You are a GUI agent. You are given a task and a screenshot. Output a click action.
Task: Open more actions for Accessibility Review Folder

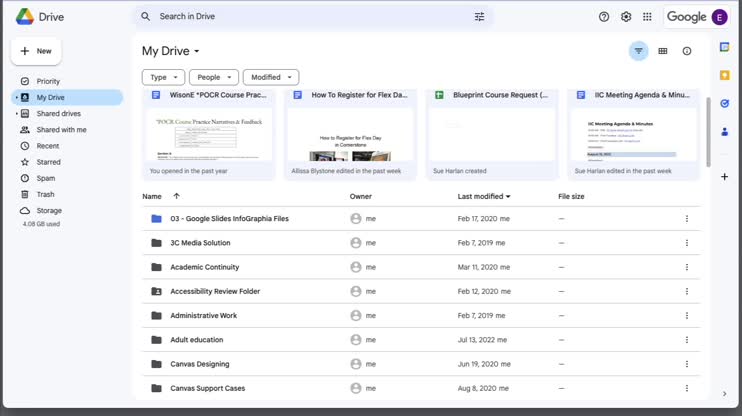click(x=687, y=291)
